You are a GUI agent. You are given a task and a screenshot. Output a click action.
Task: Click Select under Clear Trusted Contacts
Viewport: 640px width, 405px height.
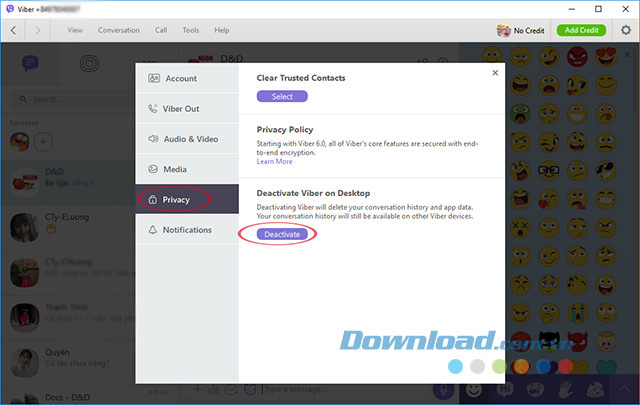click(282, 96)
